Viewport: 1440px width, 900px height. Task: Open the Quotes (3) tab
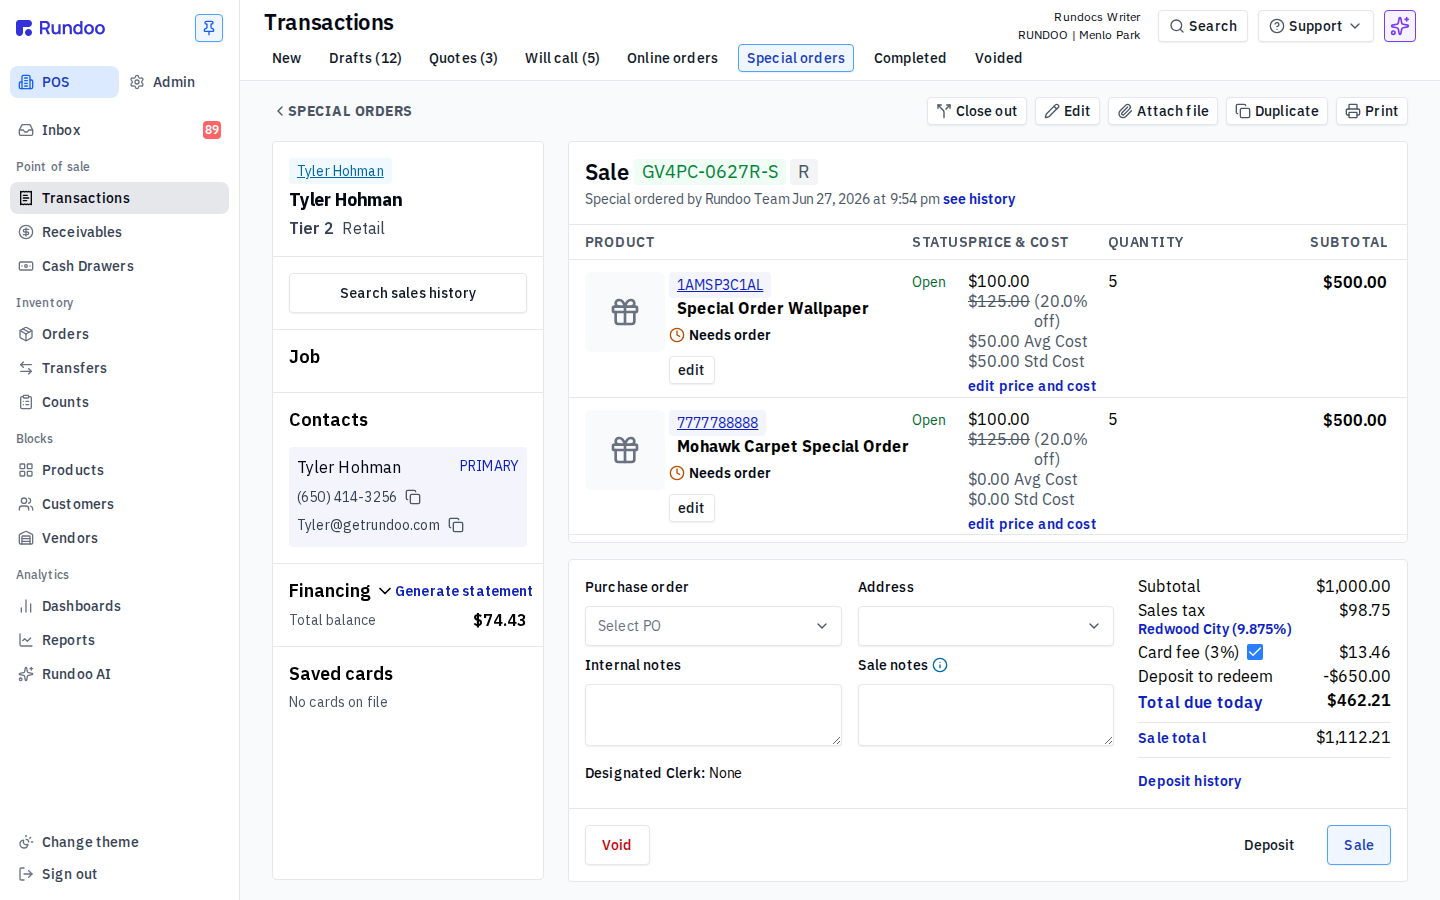click(x=463, y=58)
